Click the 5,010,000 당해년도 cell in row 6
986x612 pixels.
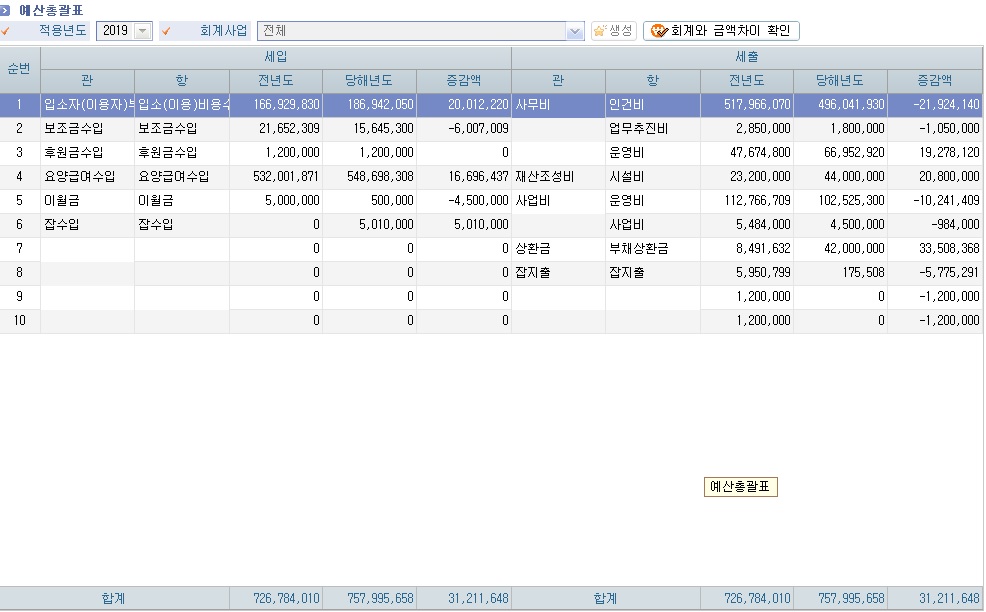[x=370, y=225]
